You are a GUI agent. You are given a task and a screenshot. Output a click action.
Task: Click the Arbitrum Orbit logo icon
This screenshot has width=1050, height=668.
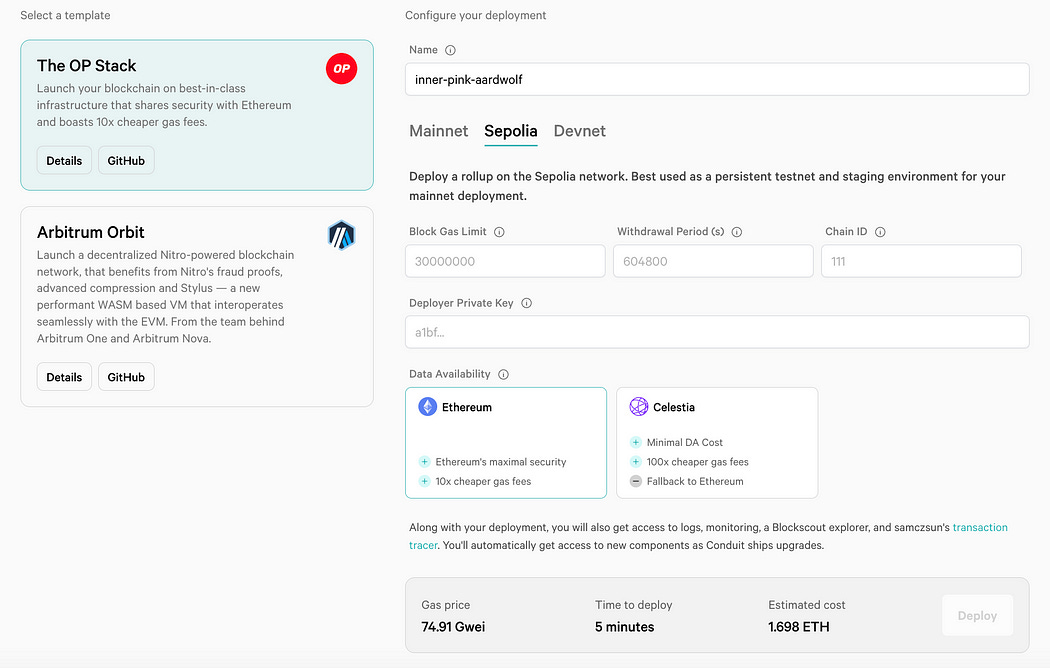coord(342,236)
